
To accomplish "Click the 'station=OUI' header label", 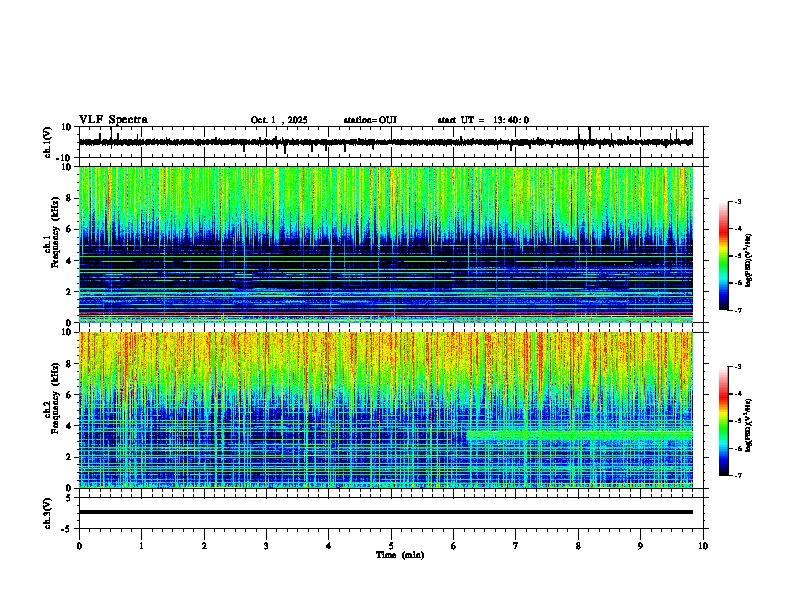I will (x=370, y=120).
